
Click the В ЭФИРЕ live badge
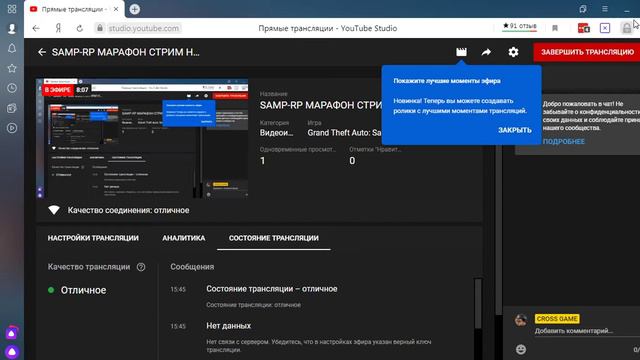tap(58, 90)
